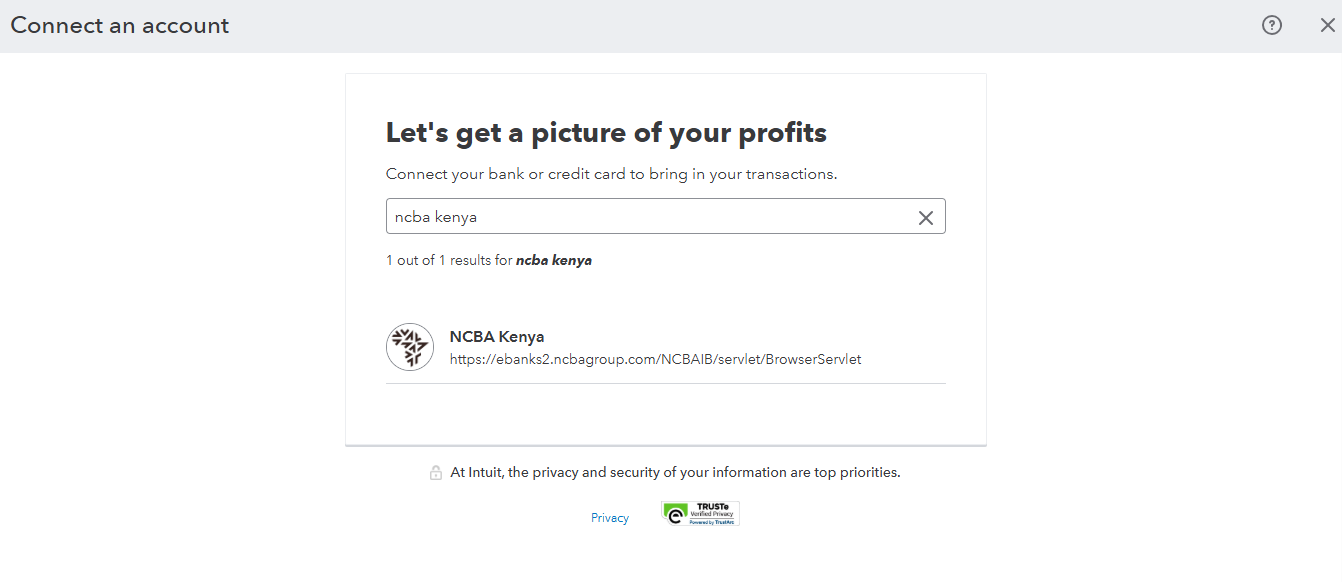Click the Intuit privacy and security statement
Screen dimensions: 1342x582
pyautogui.click(x=675, y=472)
